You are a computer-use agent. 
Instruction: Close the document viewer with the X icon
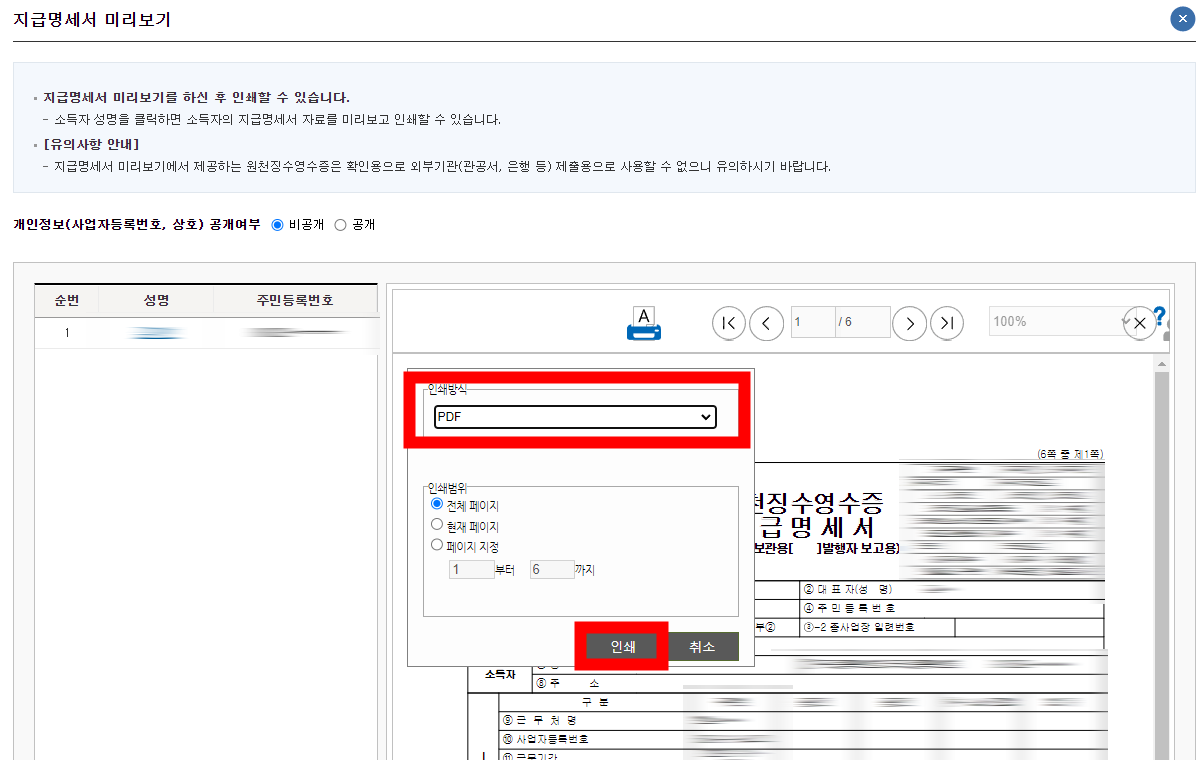point(1139,322)
